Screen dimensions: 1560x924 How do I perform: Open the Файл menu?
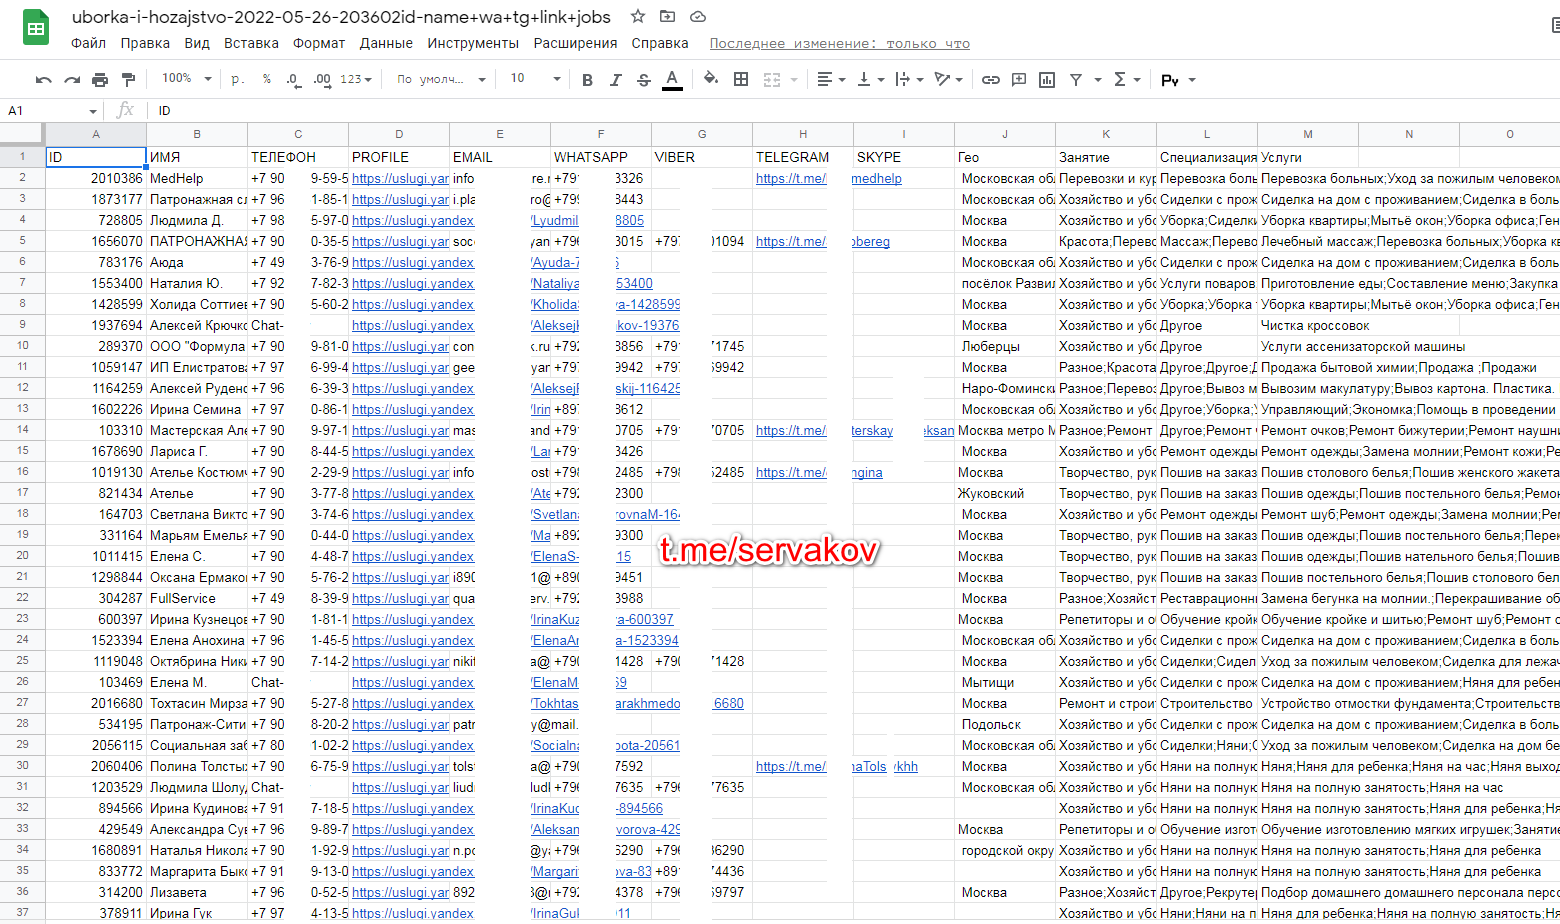[89, 43]
